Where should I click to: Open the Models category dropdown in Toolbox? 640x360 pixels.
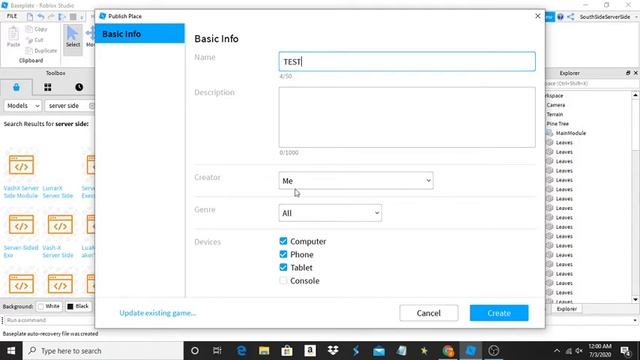[23, 106]
